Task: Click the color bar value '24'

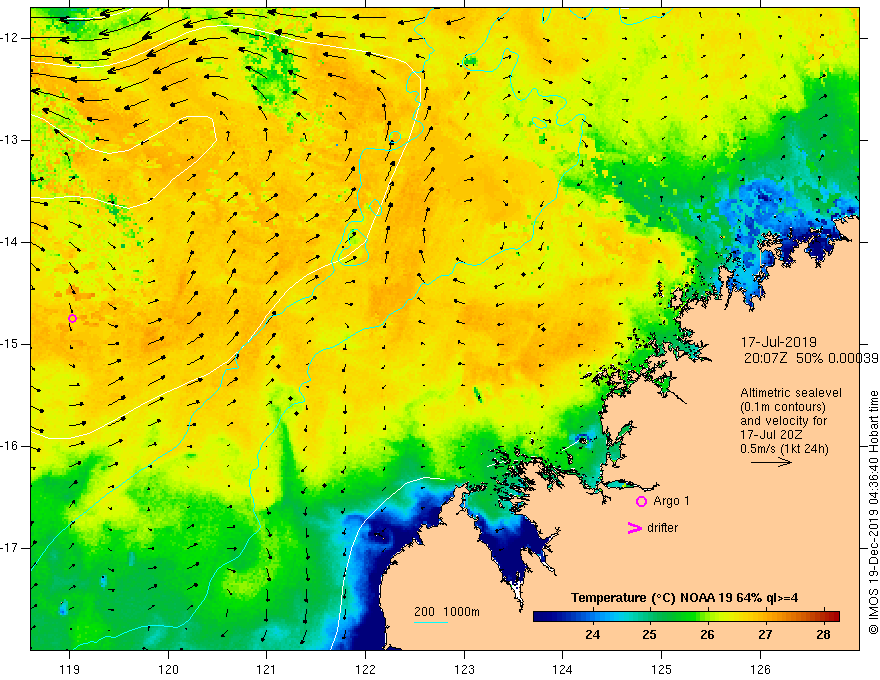Action: 593,635
